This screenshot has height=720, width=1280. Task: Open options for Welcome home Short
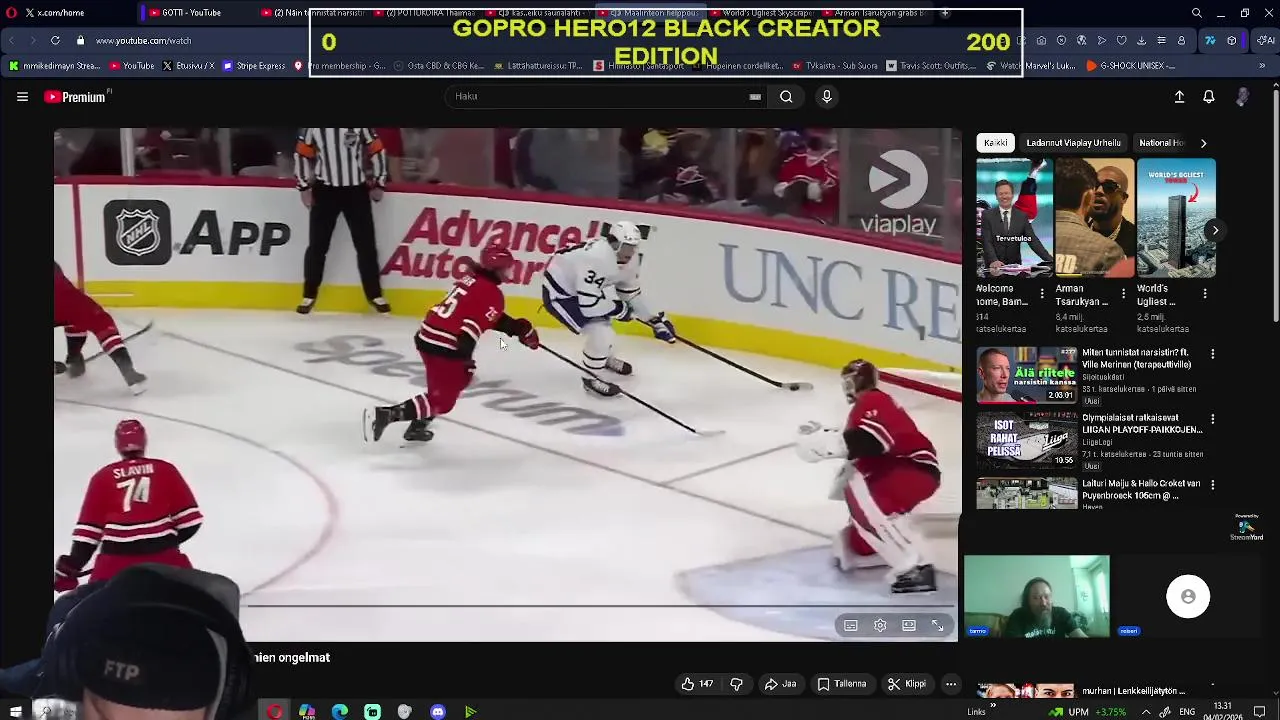click(1043, 294)
